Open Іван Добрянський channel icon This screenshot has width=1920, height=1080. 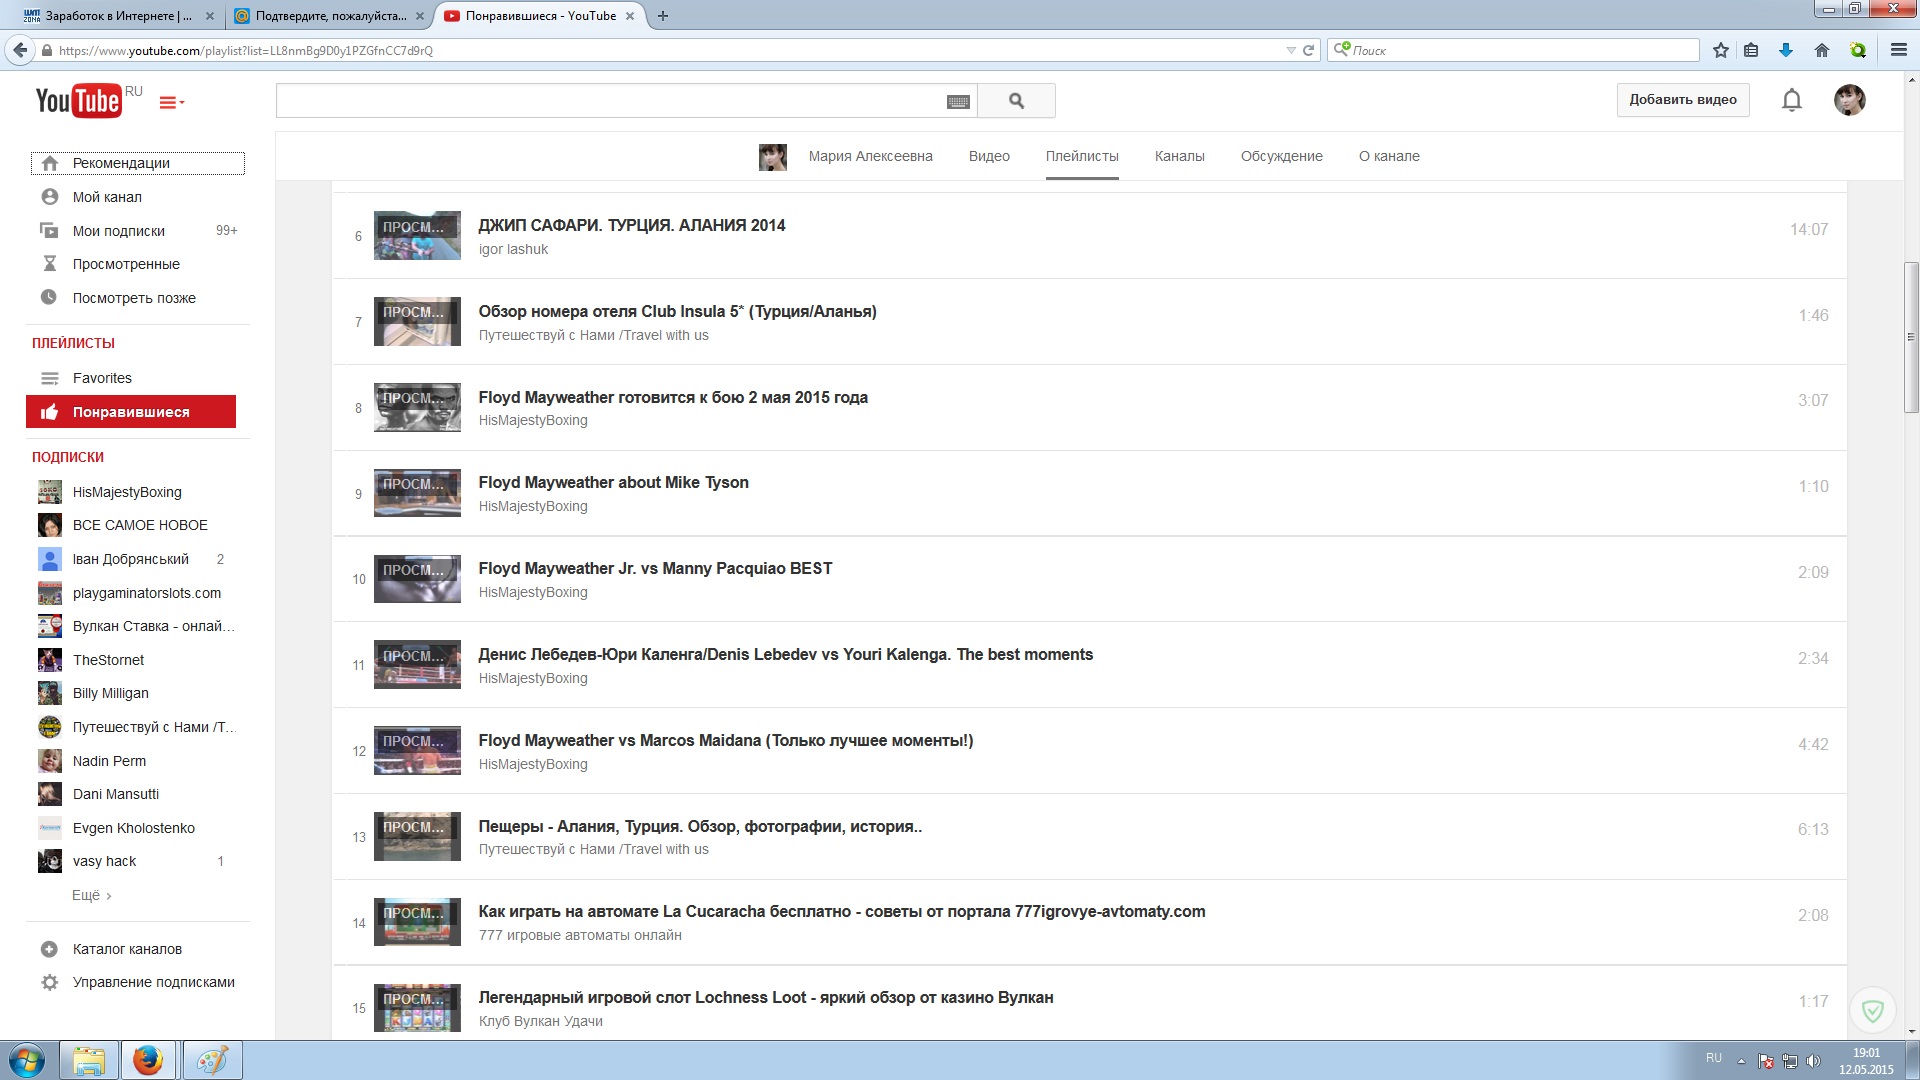[50, 559]
